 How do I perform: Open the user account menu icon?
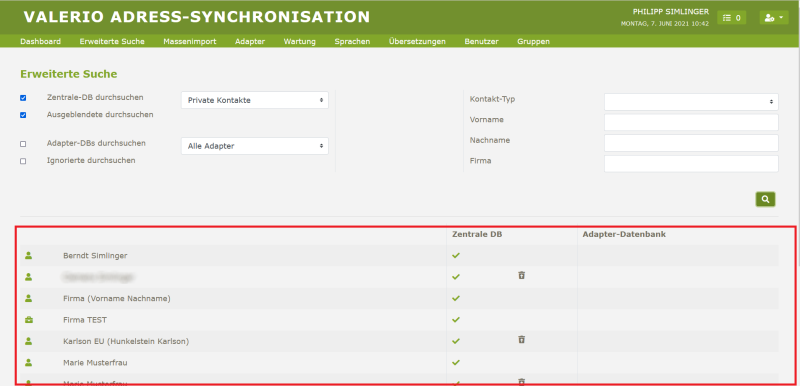[x=774, y=18]
